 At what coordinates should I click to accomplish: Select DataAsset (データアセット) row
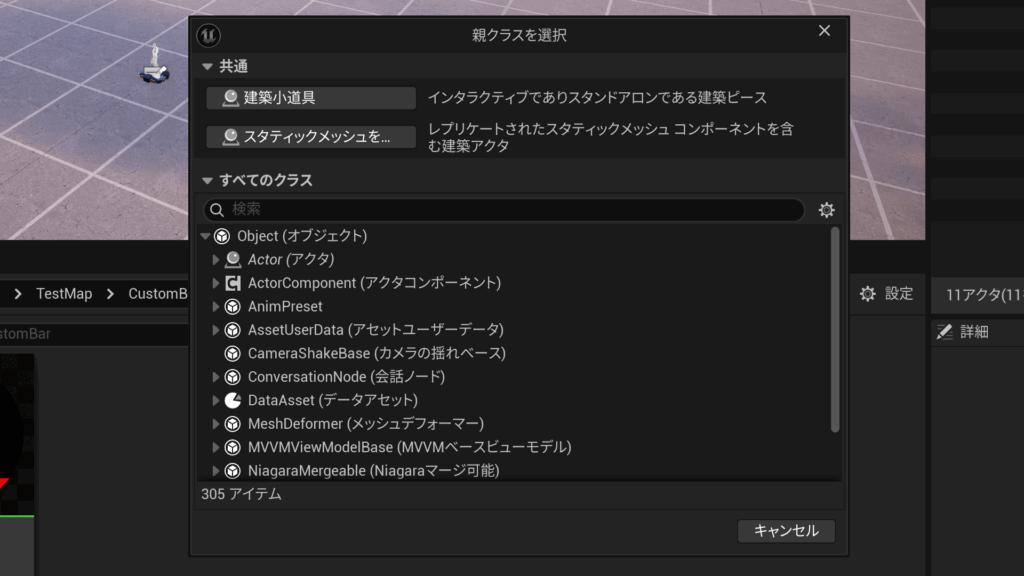pos(514,400)
